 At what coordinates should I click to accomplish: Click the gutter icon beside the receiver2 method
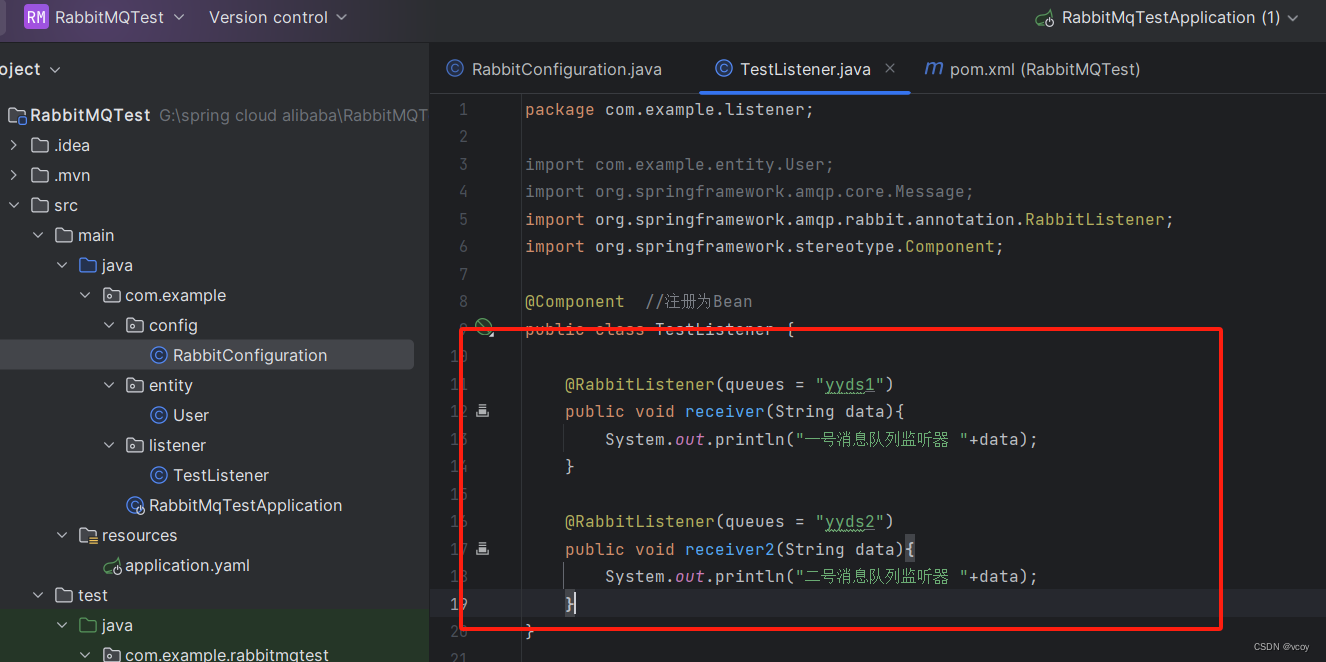point(483,548)
